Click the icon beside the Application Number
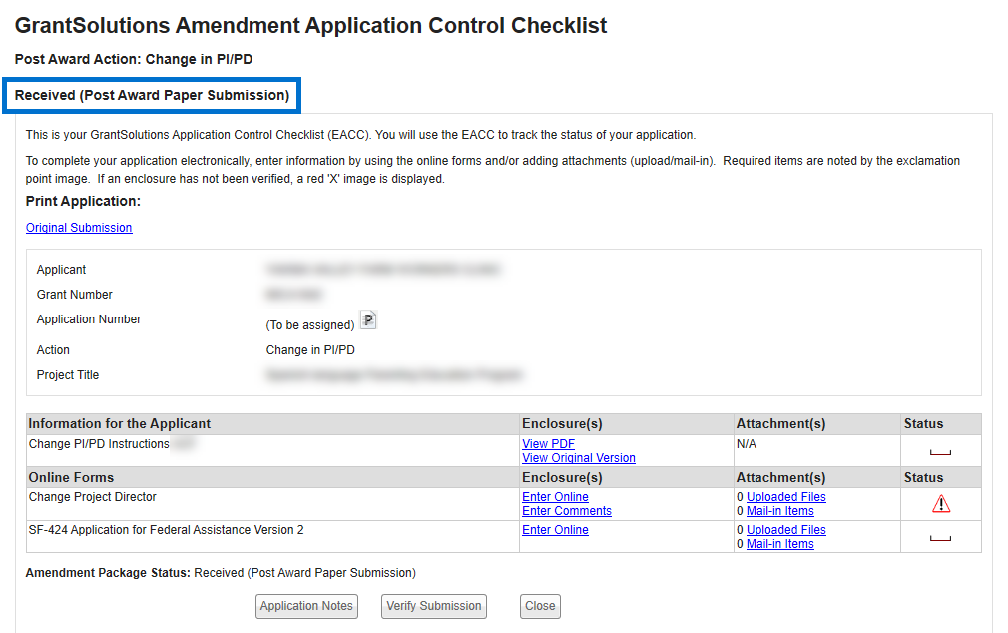Image resolution: width=1008 pixels, height=633 pixels. (368, 320)
